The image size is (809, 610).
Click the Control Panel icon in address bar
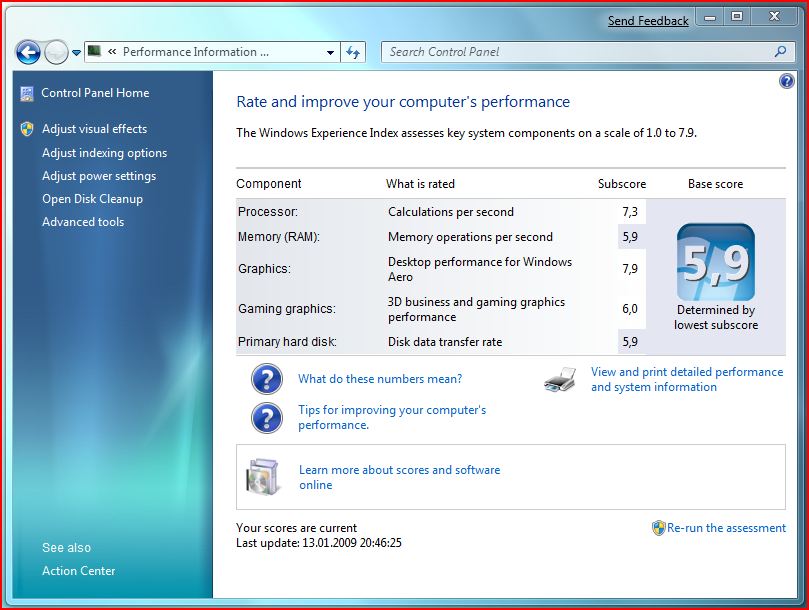pos(94,51)
